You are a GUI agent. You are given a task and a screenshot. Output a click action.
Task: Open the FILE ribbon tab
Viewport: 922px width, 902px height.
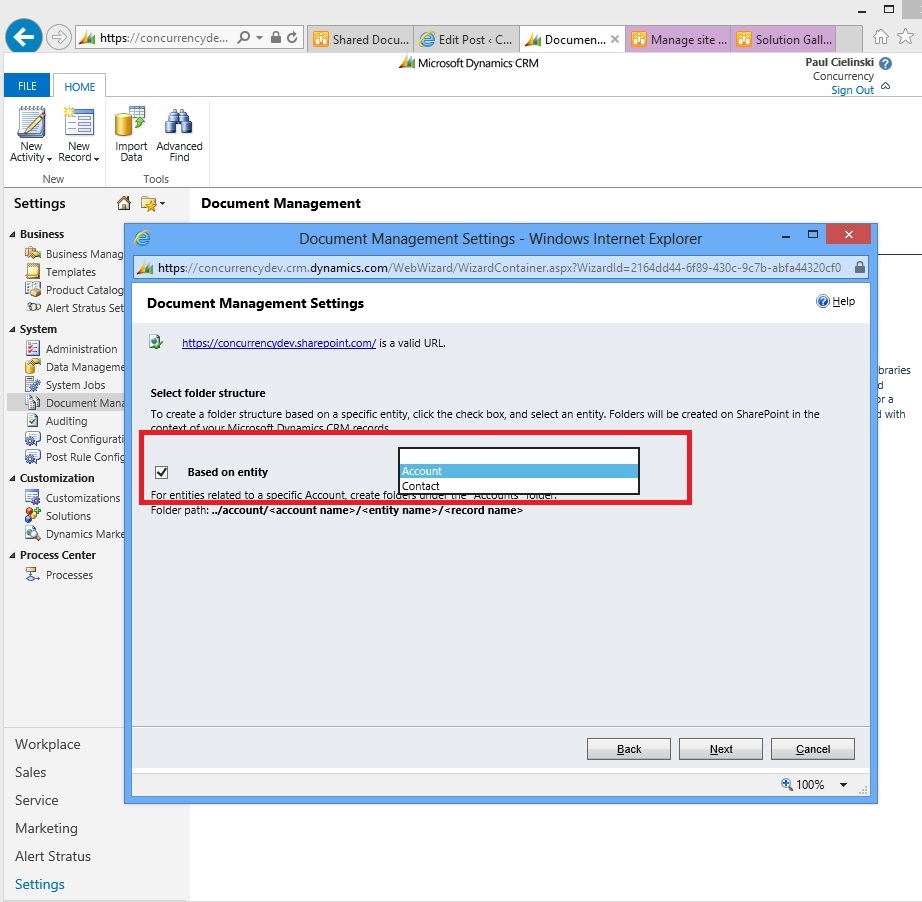click(27, 86)
